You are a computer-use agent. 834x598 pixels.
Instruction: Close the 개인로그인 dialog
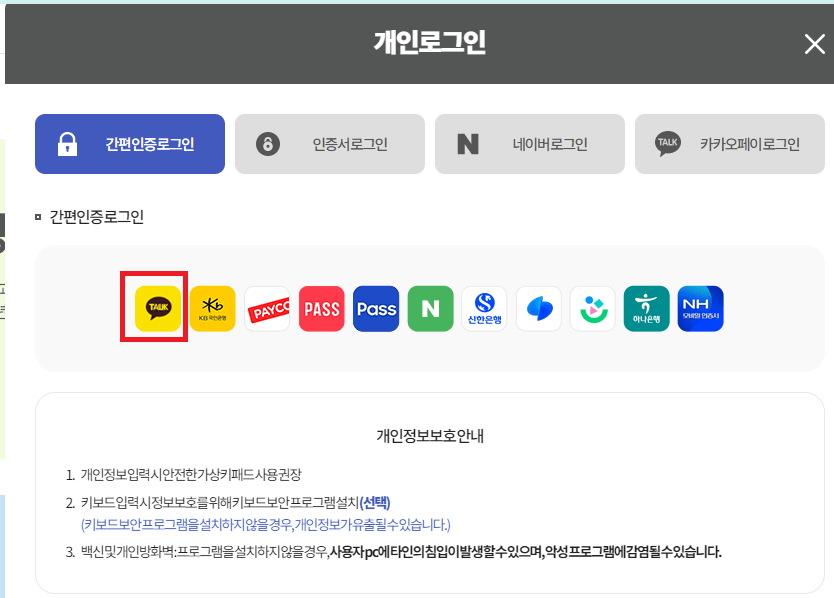point(814,44)
